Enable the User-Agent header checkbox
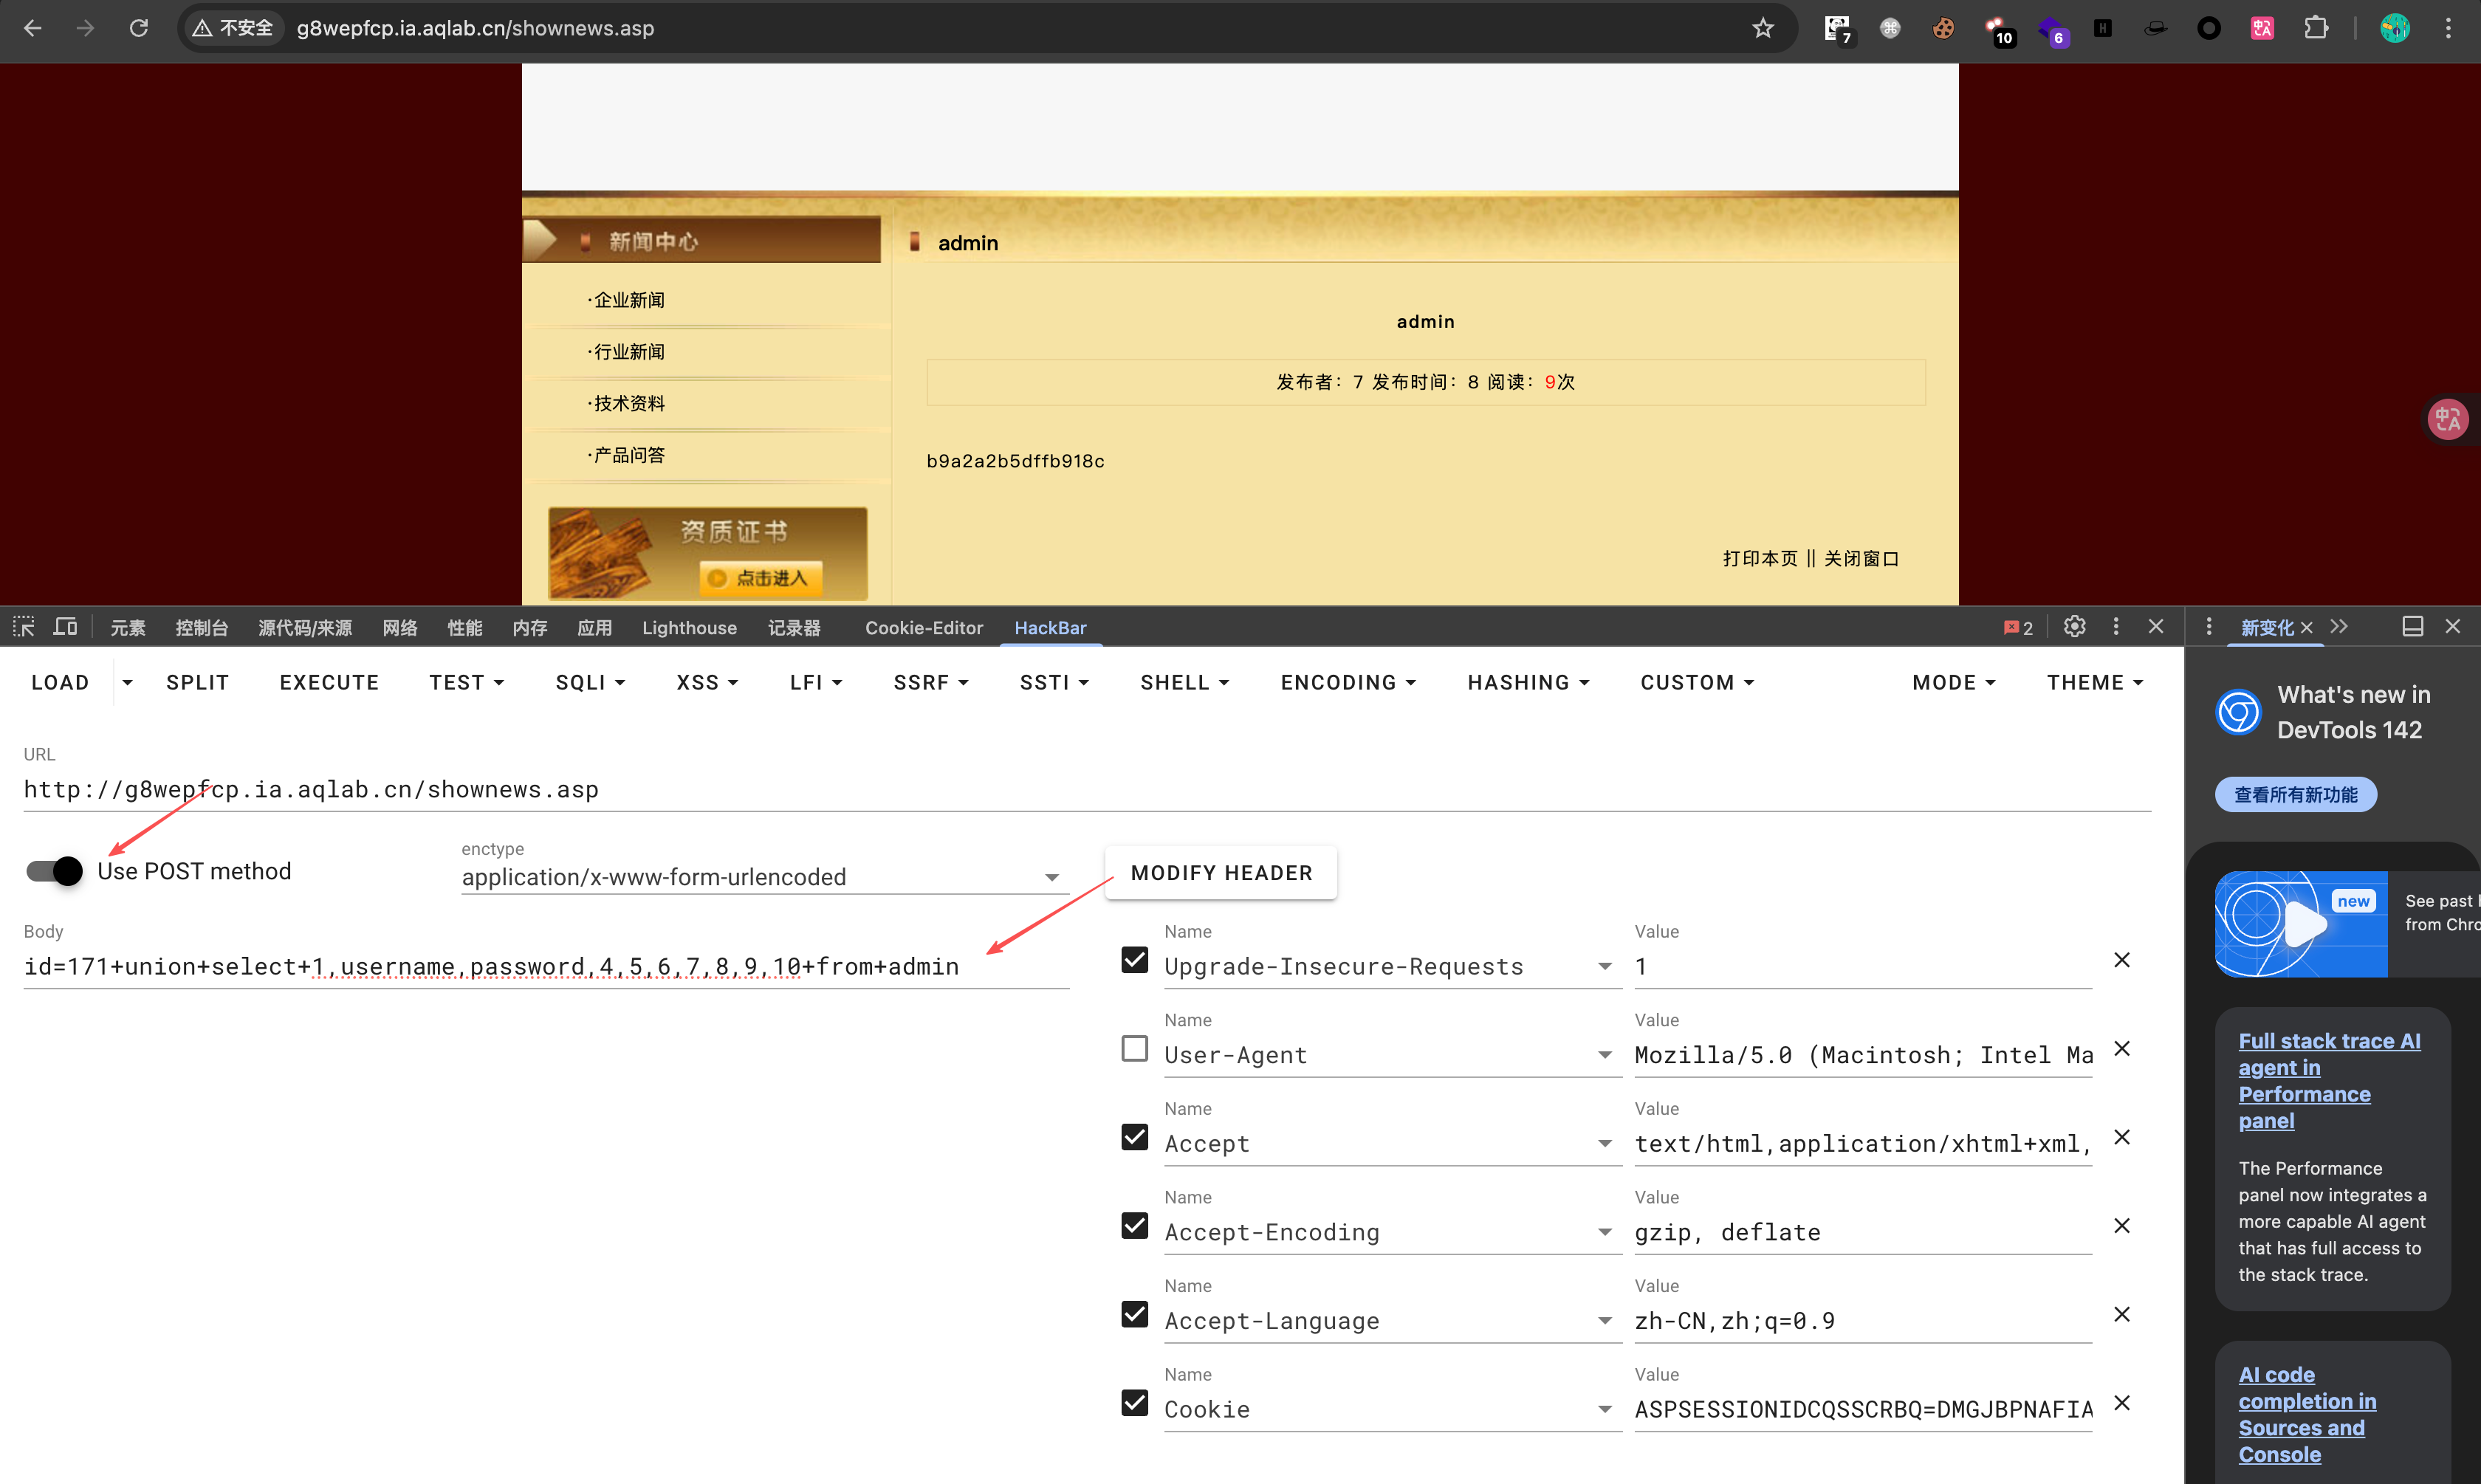Image resolution: width=2481 pixels, height=1484 pixels. point(1134,1049)
